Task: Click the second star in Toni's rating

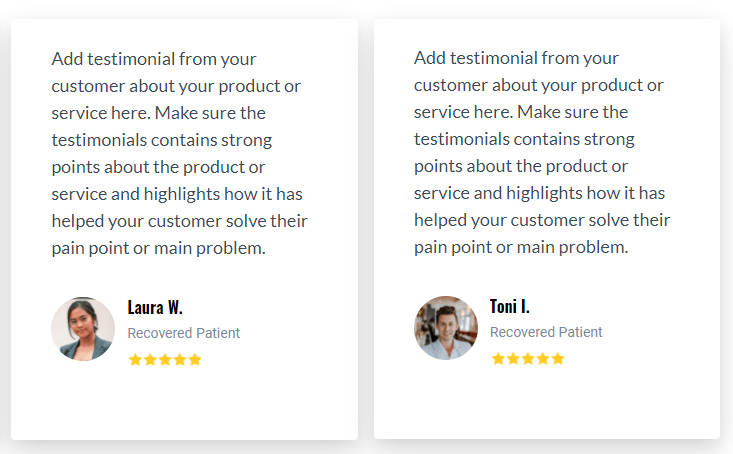Action: [513, 359]
